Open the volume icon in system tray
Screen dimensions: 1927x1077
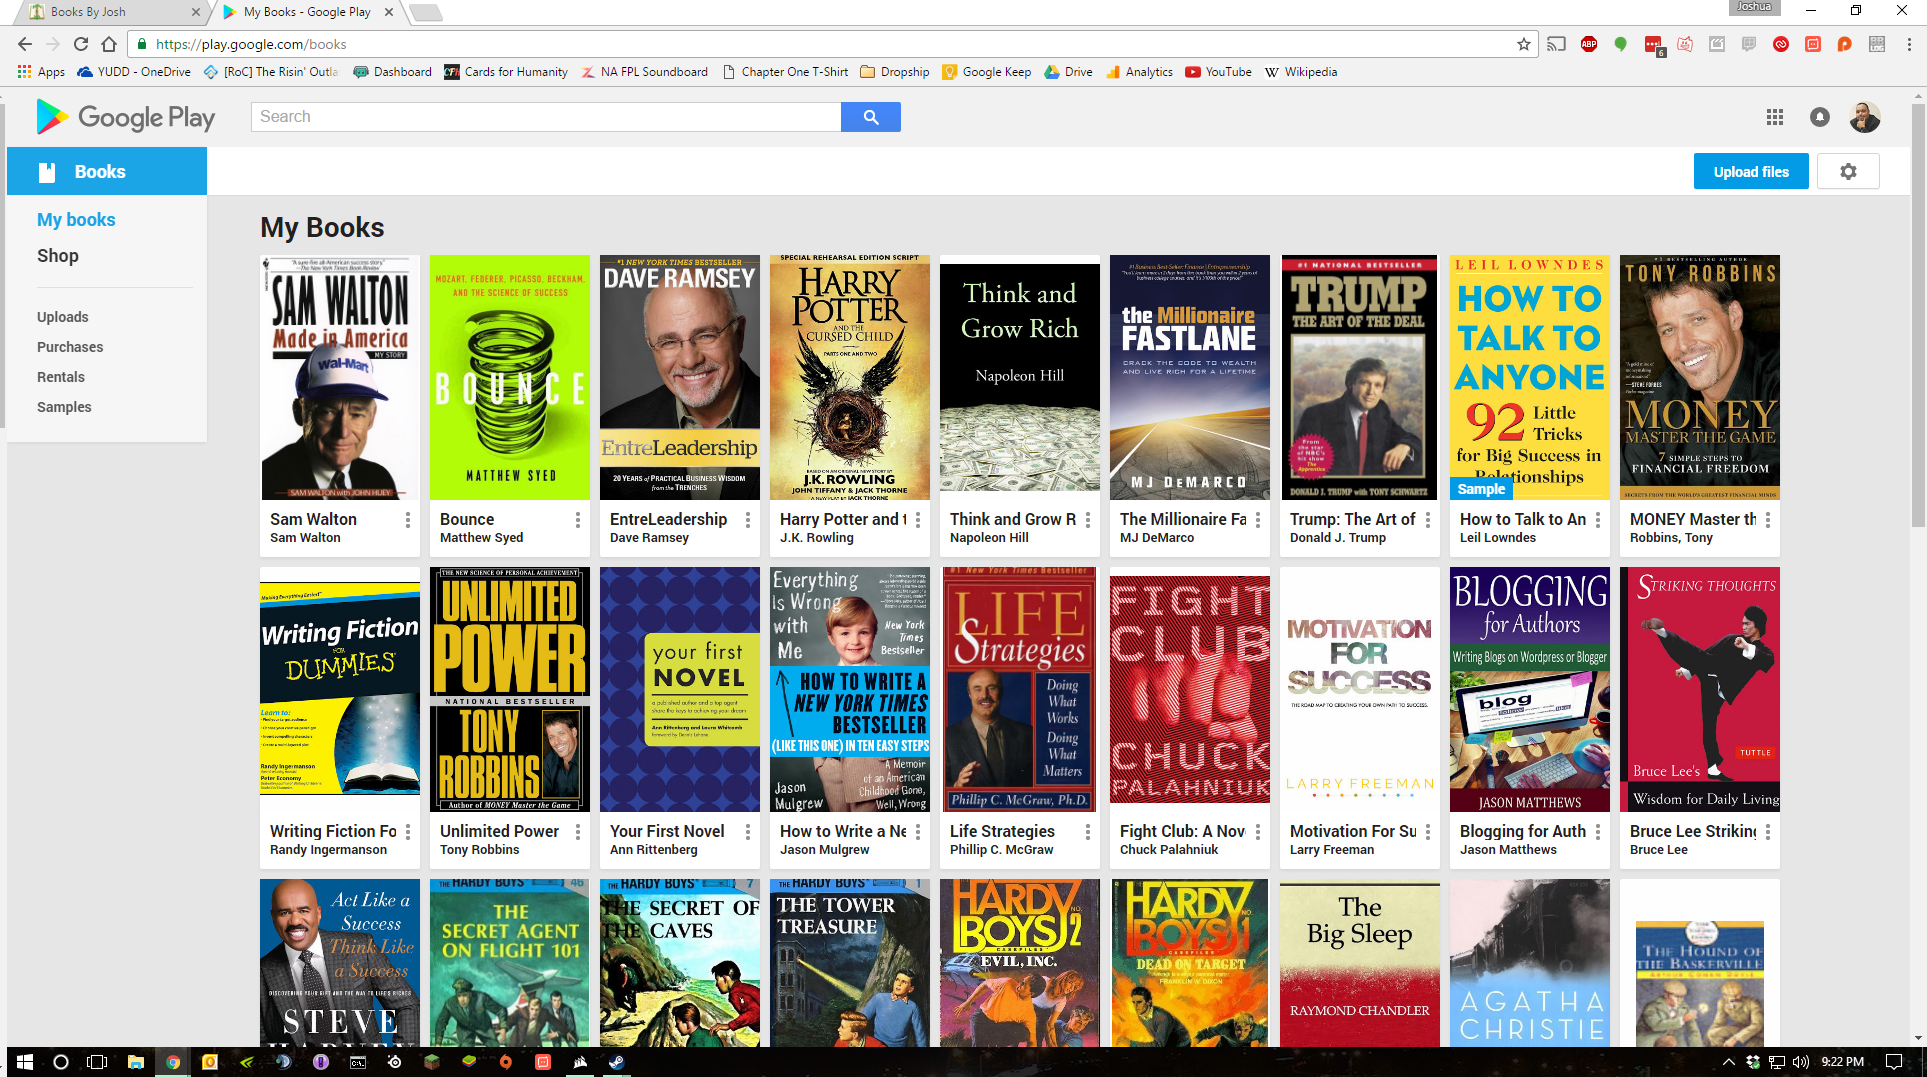pos(1801,1062)
